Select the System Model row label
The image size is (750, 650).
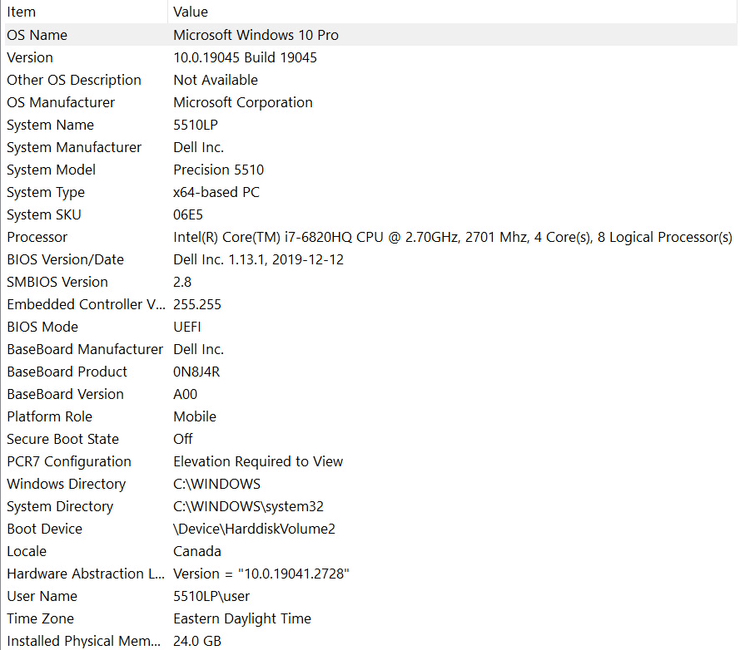click(51, 170)
